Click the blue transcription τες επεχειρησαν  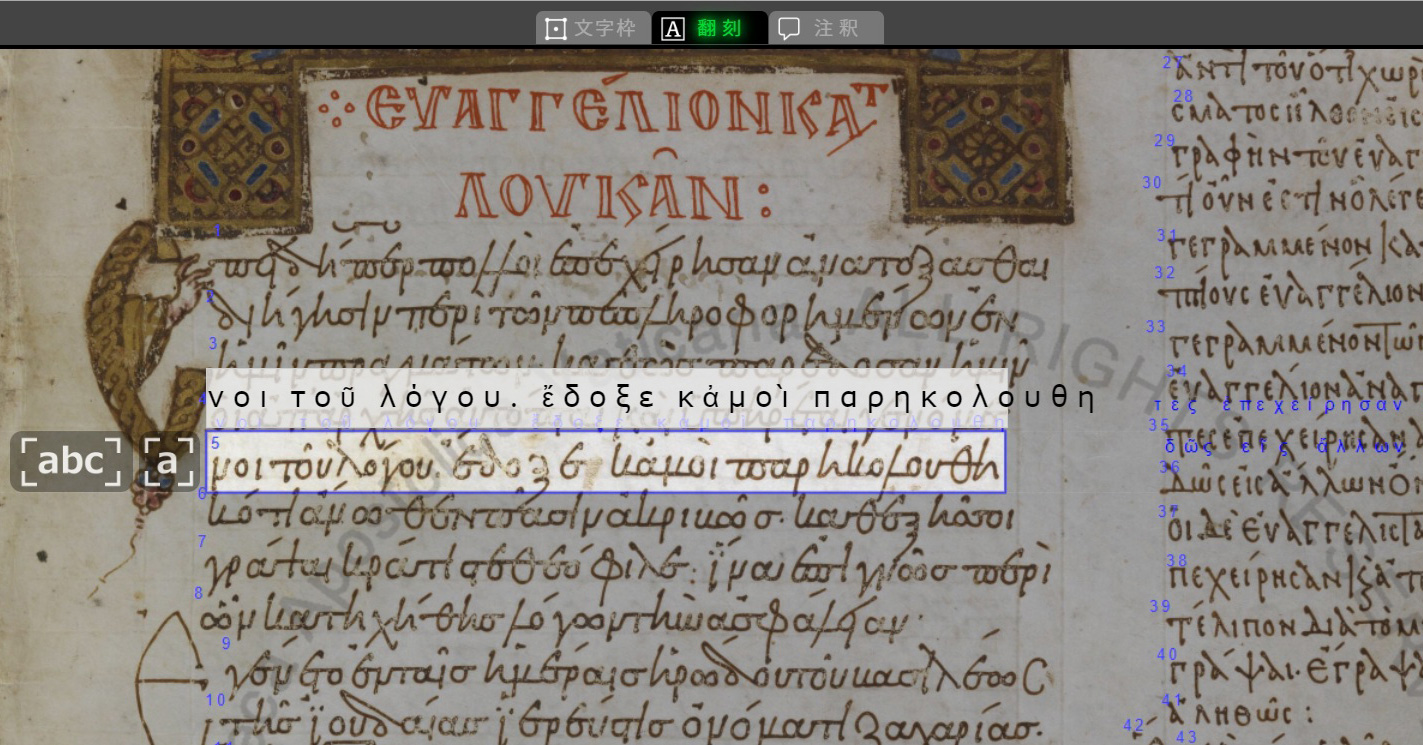[x=1280, y=404]
